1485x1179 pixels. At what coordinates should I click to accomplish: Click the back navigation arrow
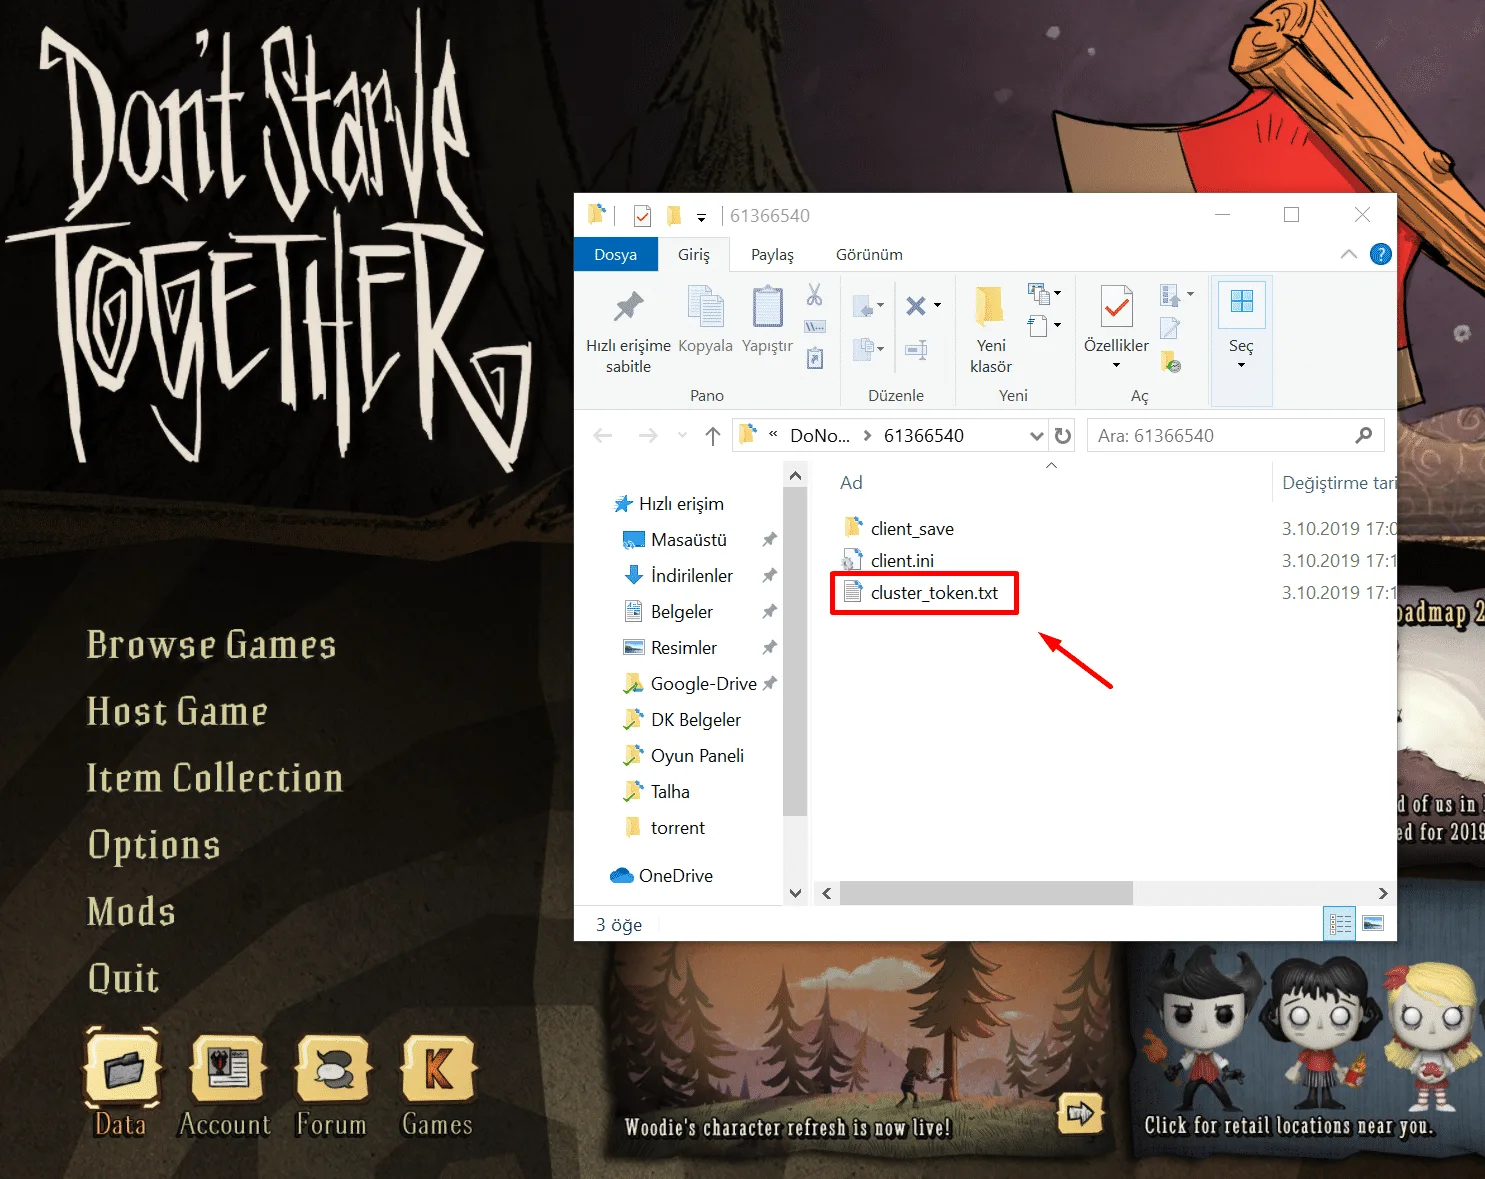pyautogui.click(x=602, y=435)
